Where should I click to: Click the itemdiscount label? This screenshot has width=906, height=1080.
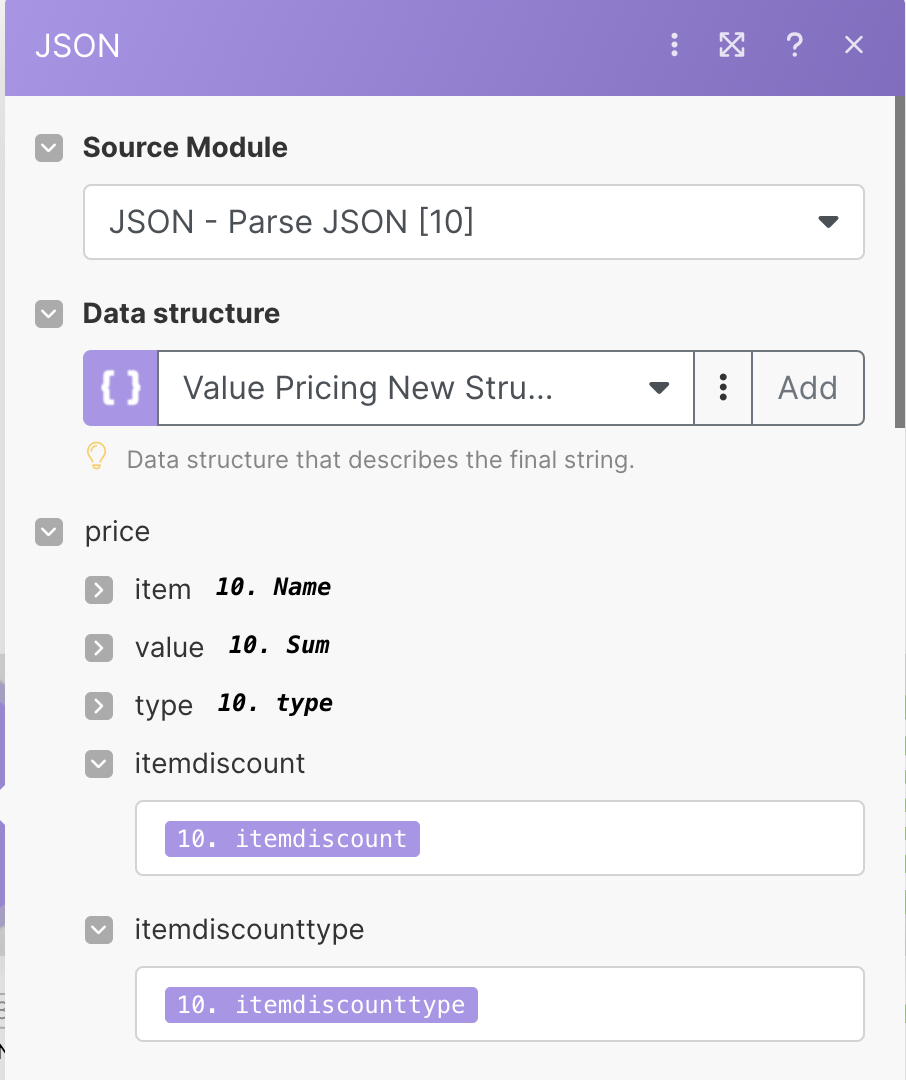pos(220,763)
